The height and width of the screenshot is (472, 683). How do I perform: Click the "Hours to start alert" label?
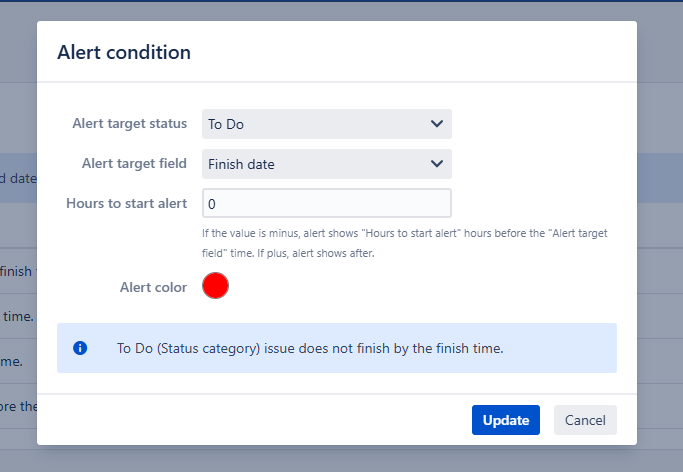pos(126,203)
